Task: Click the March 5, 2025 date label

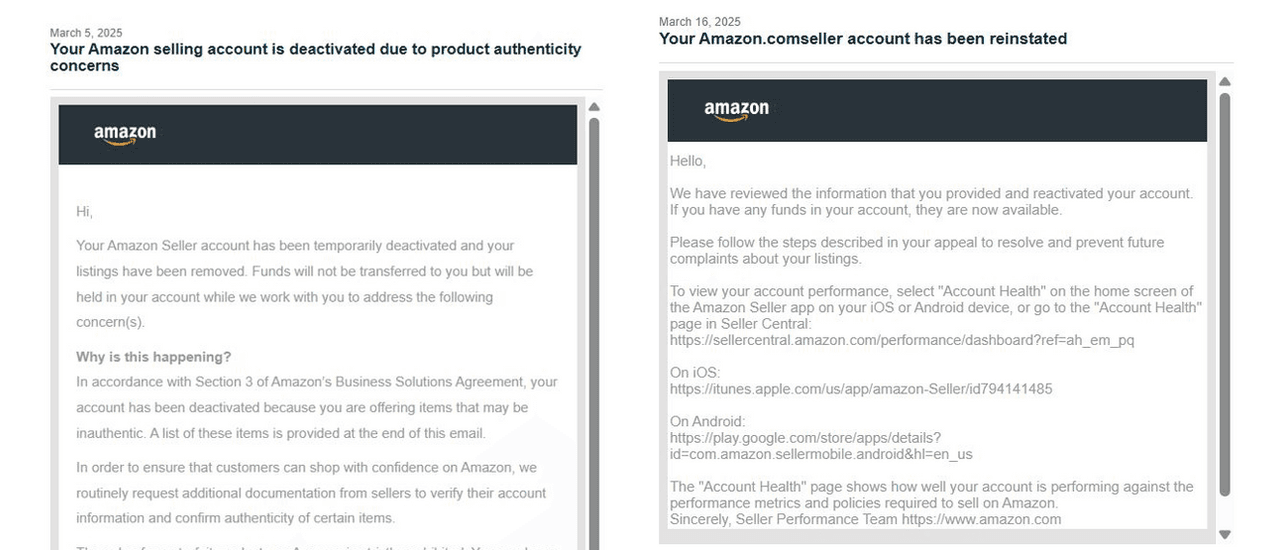Action: tap(86, 33)
